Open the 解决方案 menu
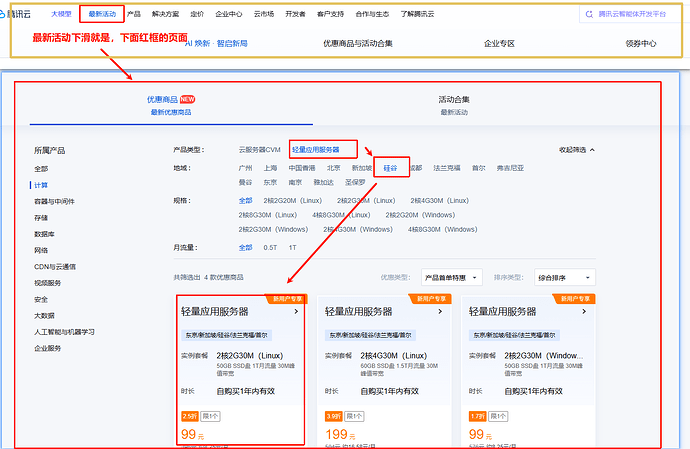The height and width of the screenshot is (449, 690). [x=165, y=14]
